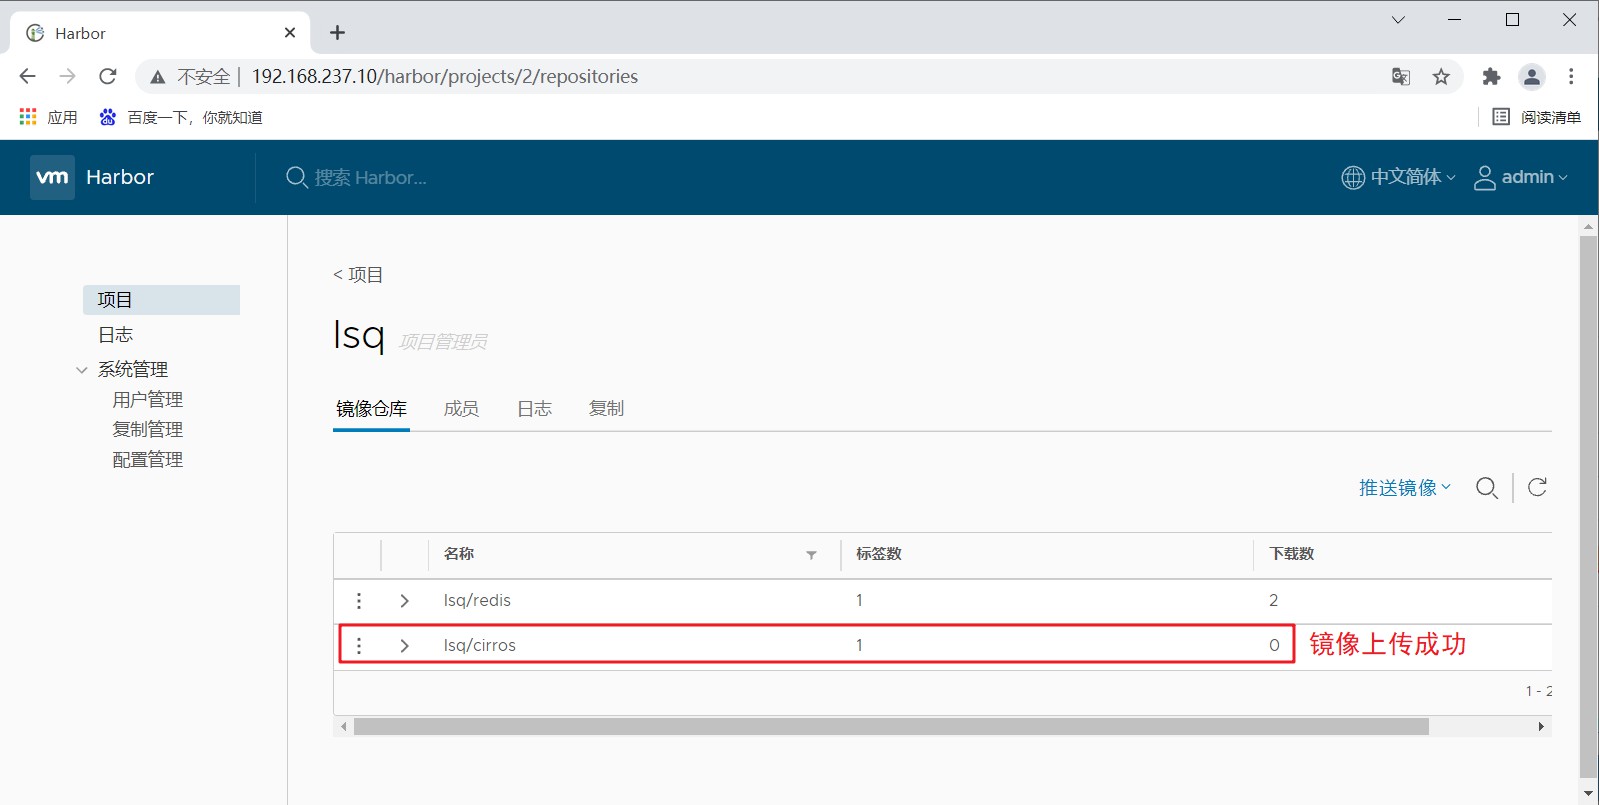Click the 标签数 column header
Viewport: 1599px width, 805px height.
pyautogui.click(x=879, y=554)
